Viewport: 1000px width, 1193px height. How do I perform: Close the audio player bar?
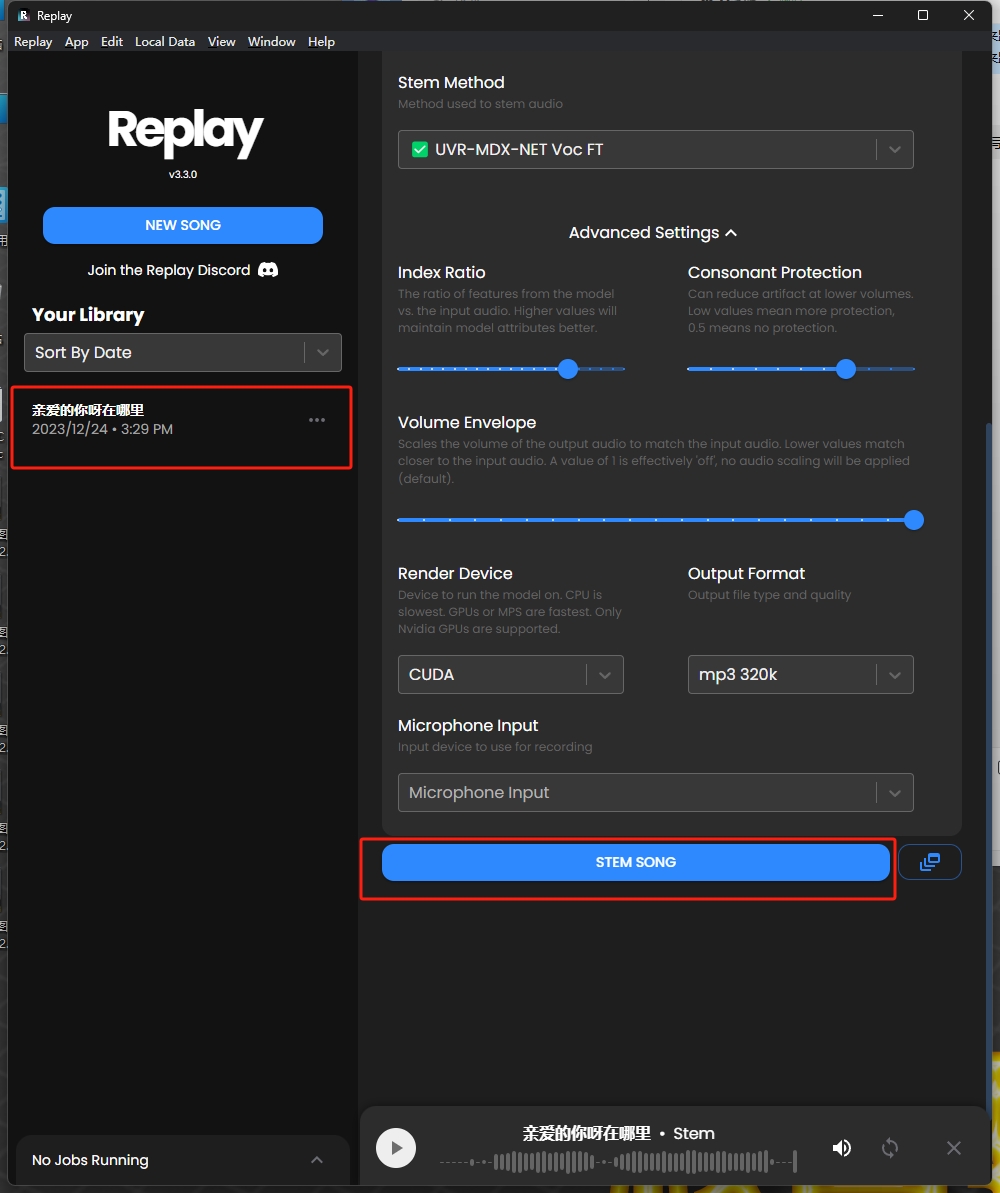coord(954,1147)
